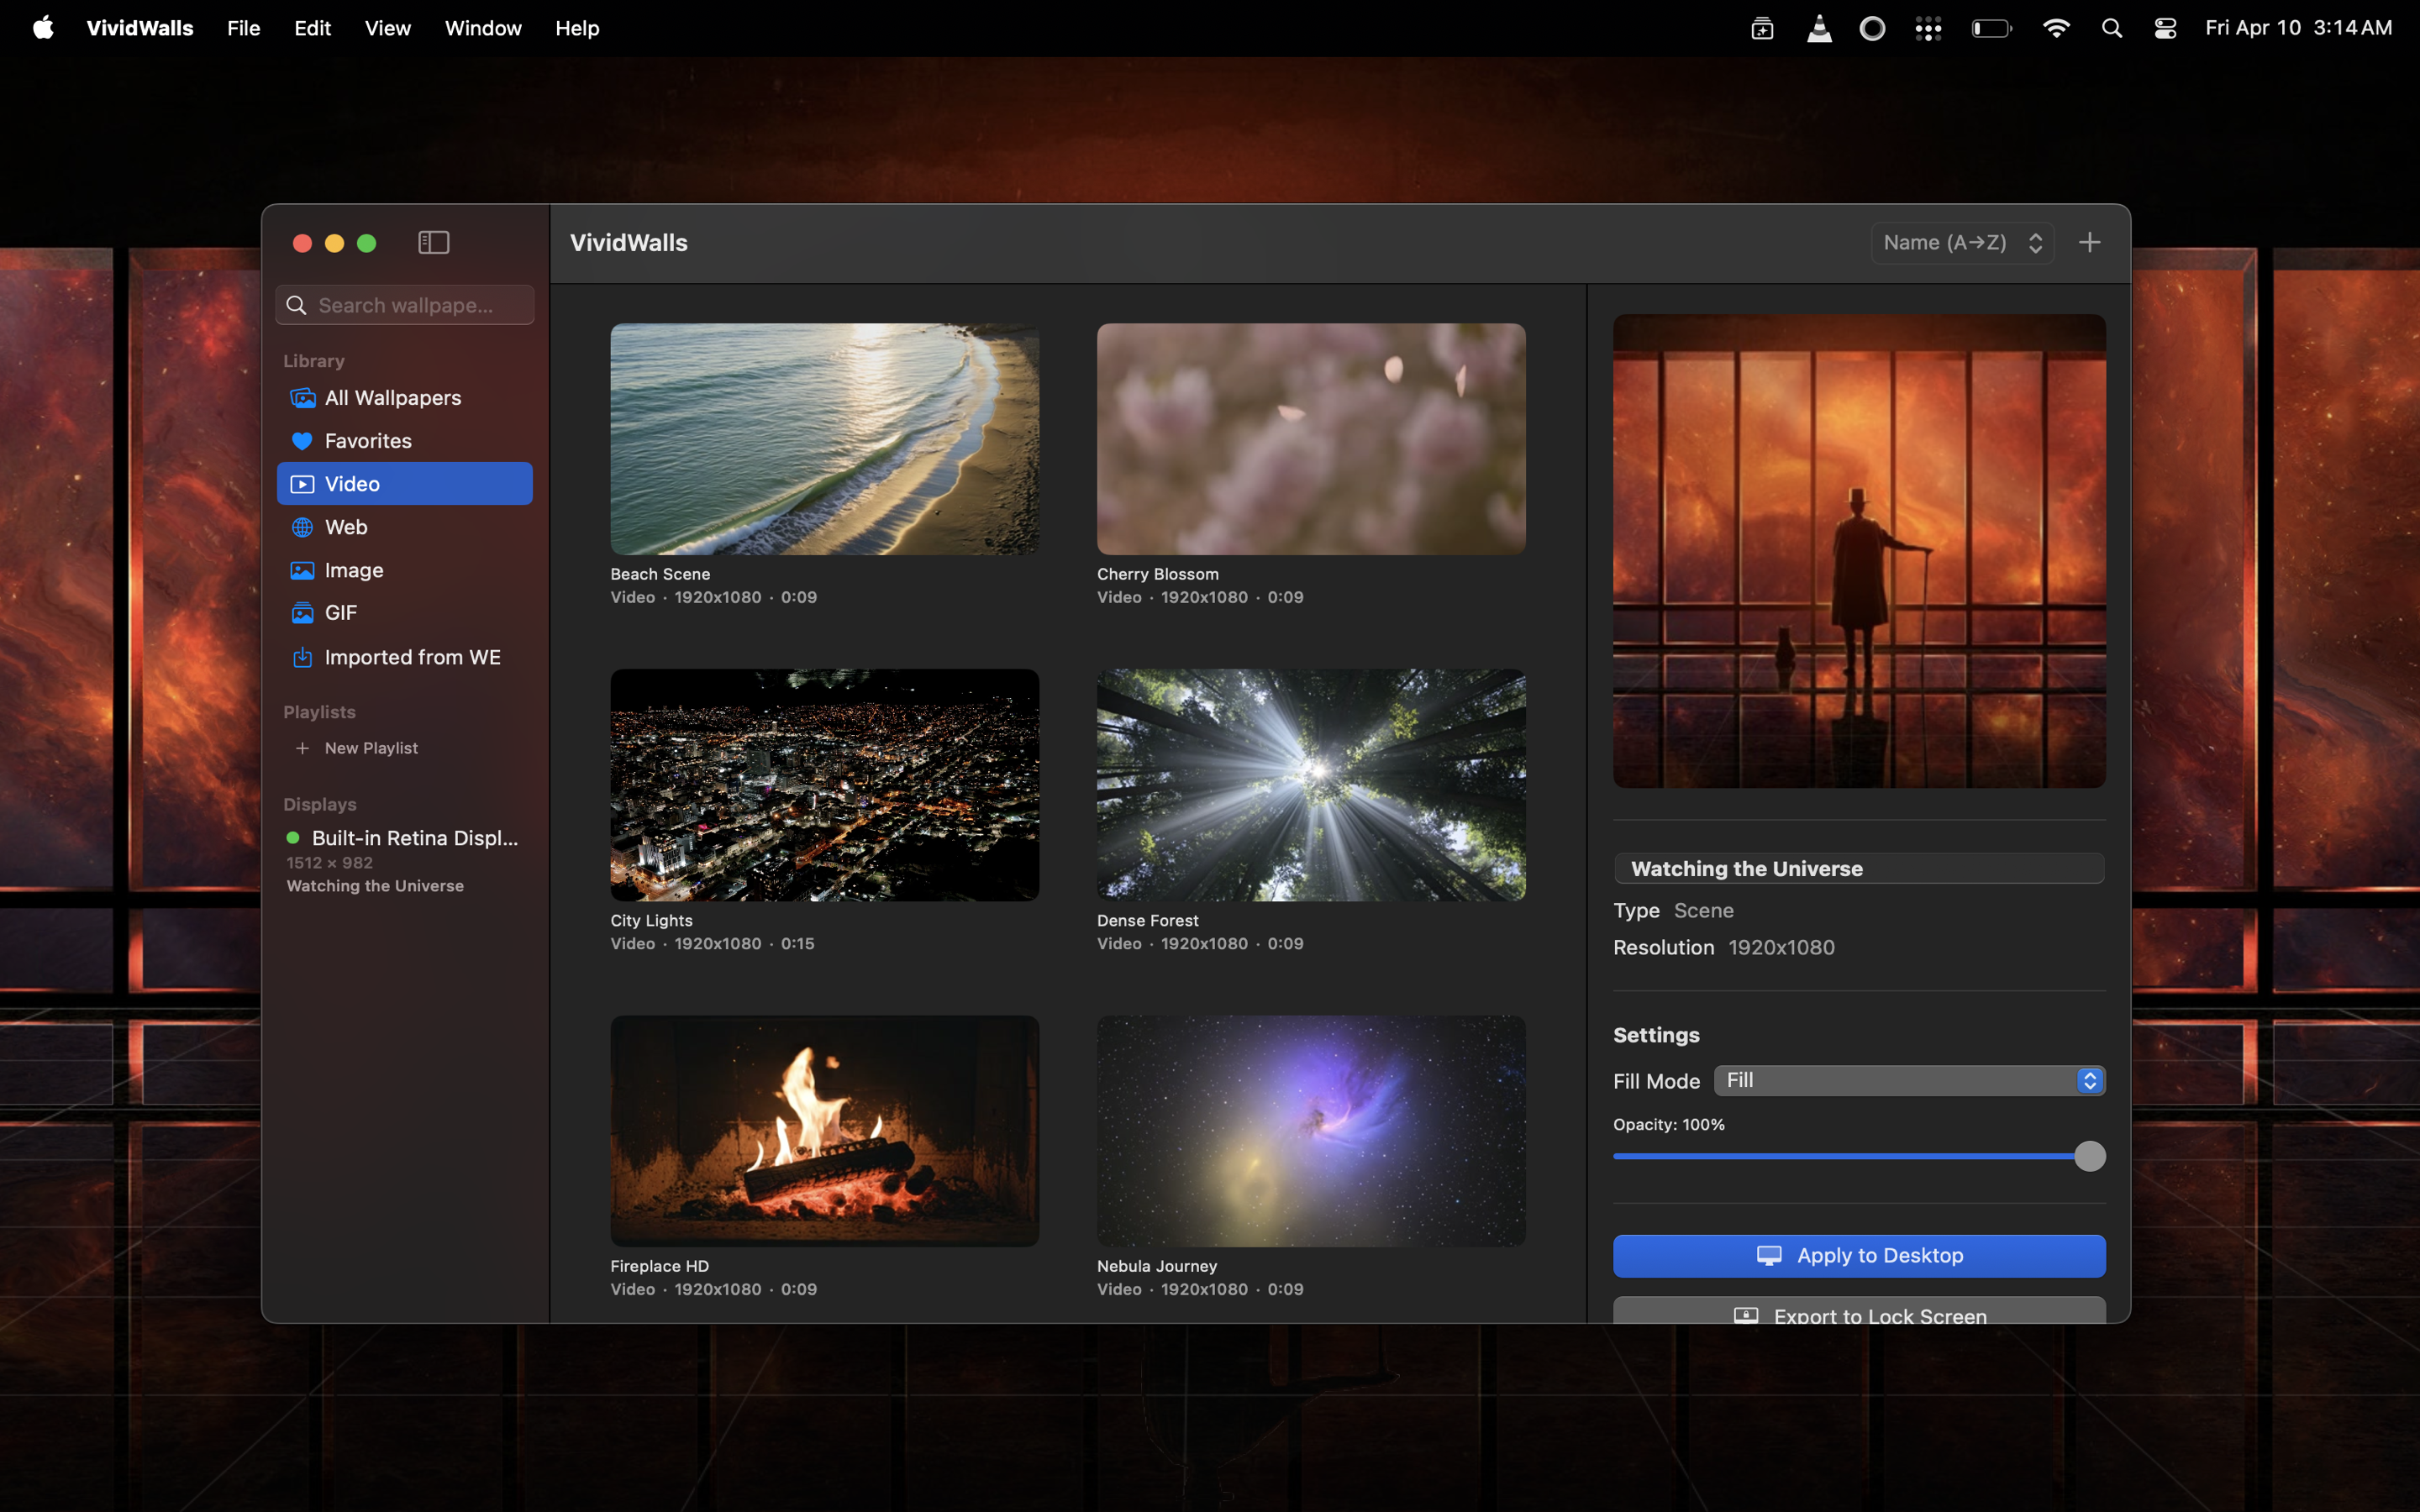This screenshot has height=1512, width=2420.
Task: Select the Nebula Journey wallpaper thumbnail
Action: point(1311,1131)
